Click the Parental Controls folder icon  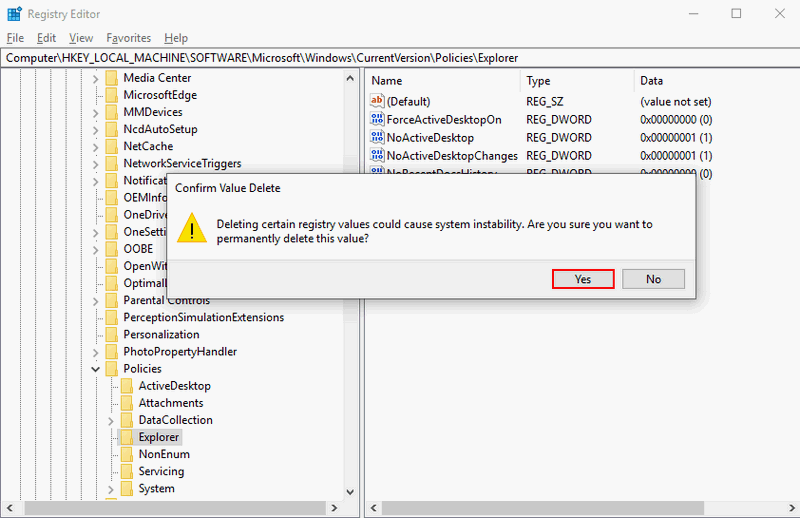112,300
